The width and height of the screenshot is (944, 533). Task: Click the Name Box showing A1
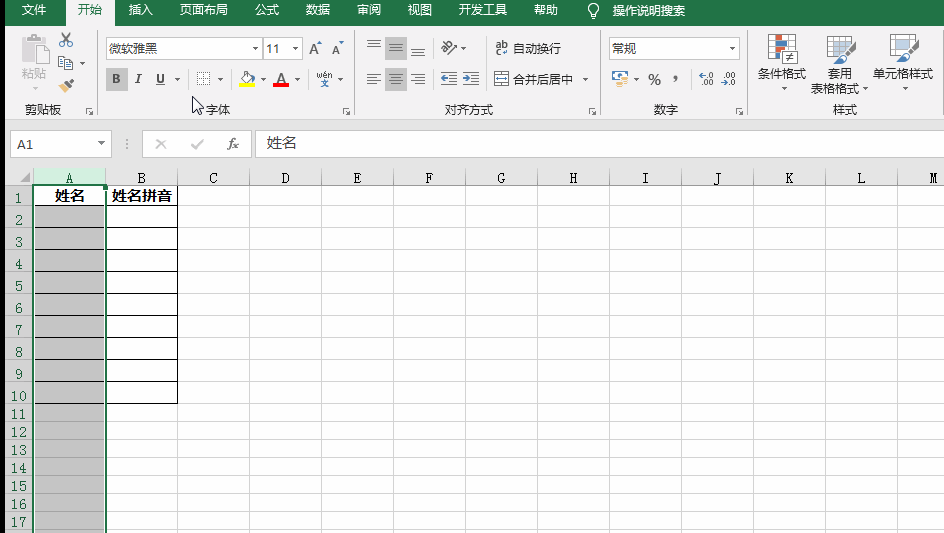point(53,144)
